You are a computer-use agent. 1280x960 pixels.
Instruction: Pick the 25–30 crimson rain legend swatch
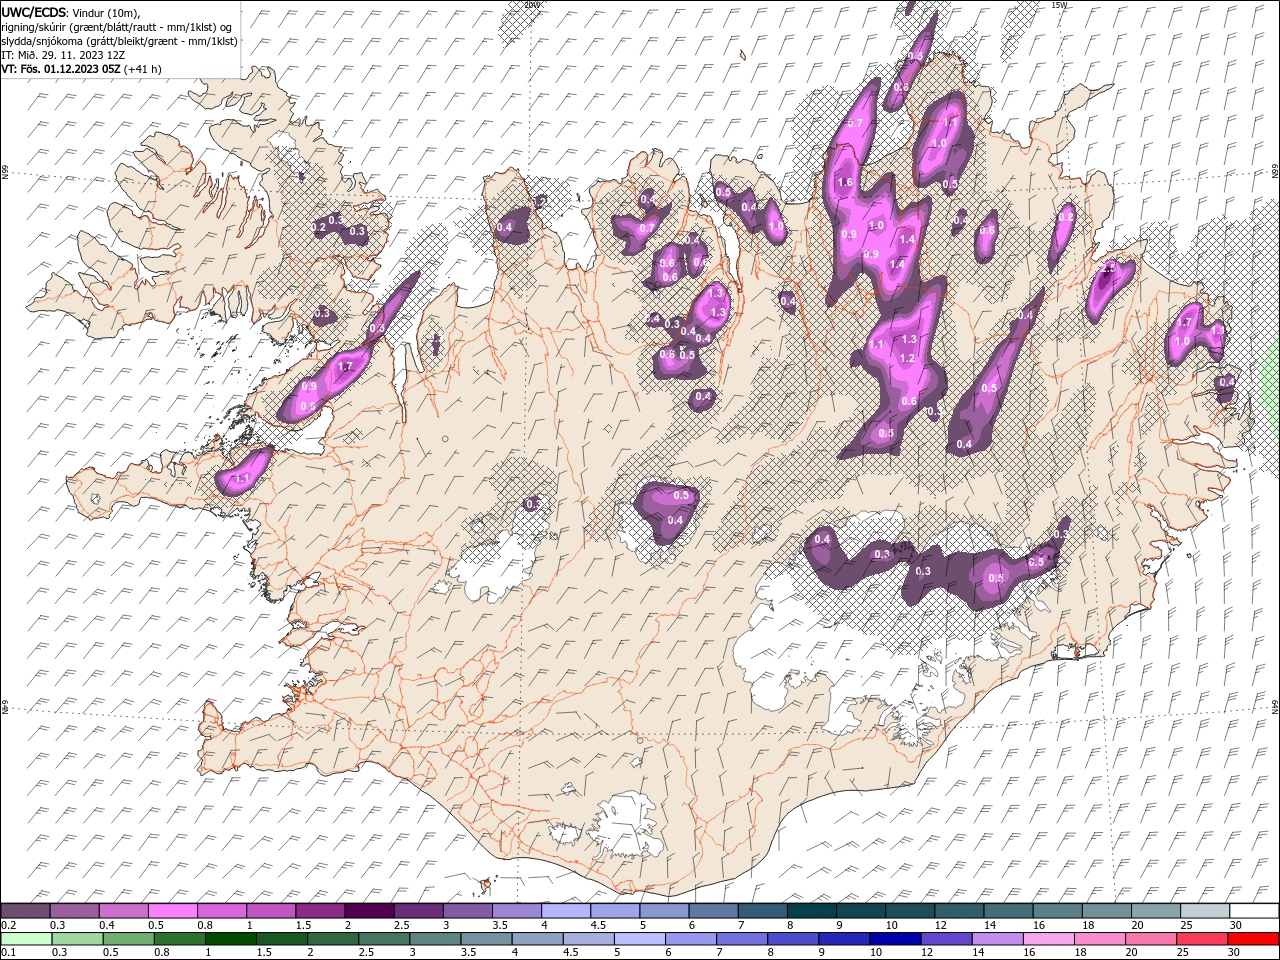pos(1203,939)
